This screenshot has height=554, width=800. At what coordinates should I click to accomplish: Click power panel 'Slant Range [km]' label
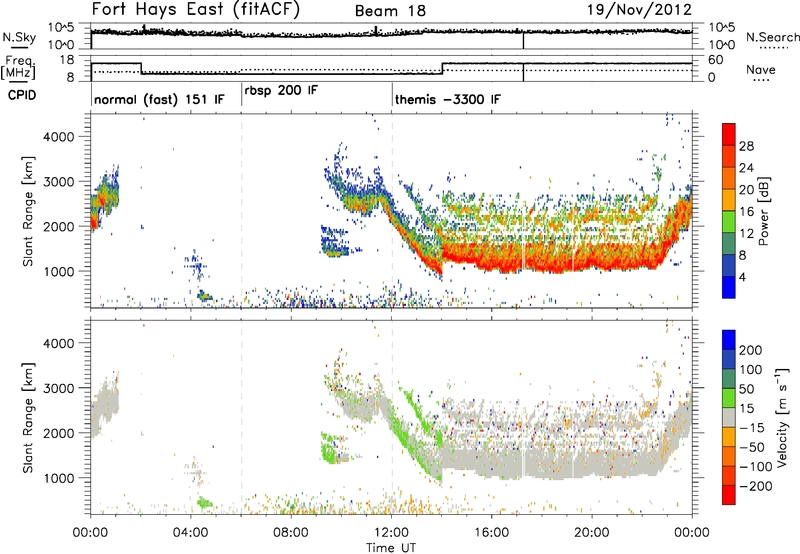[28, 211]
